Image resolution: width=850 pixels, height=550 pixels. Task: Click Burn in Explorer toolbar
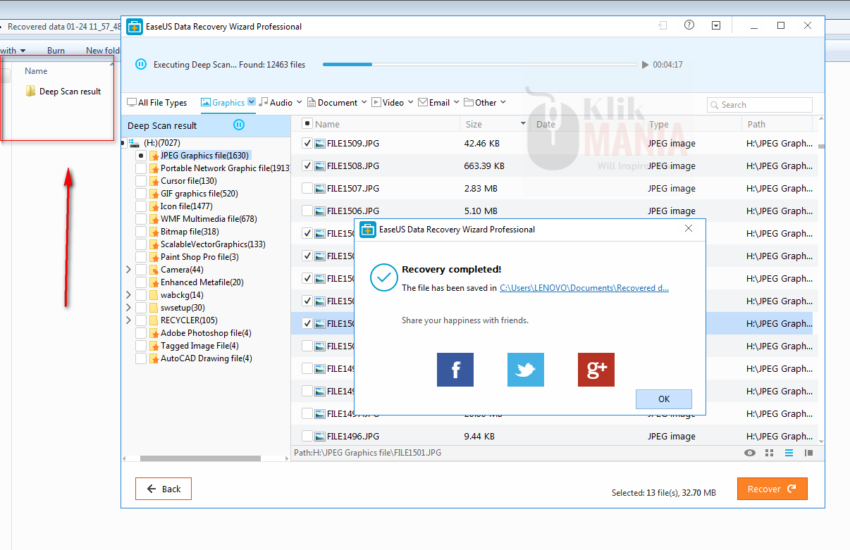56,50
